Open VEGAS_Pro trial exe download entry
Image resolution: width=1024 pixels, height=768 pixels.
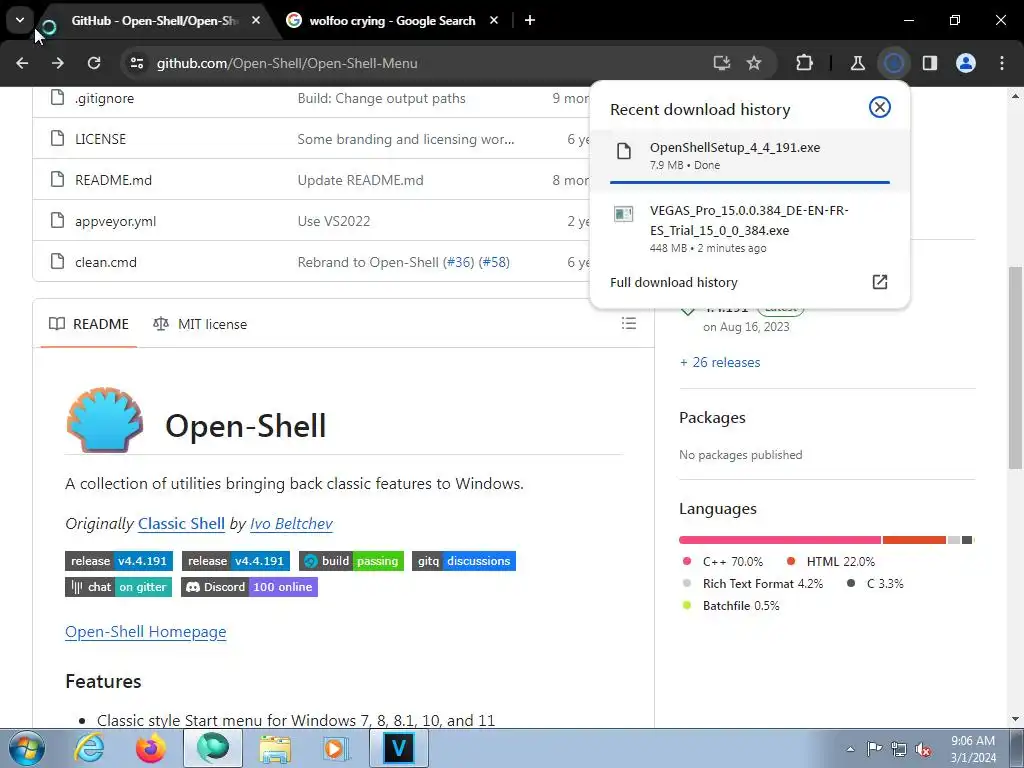point(750,228)
